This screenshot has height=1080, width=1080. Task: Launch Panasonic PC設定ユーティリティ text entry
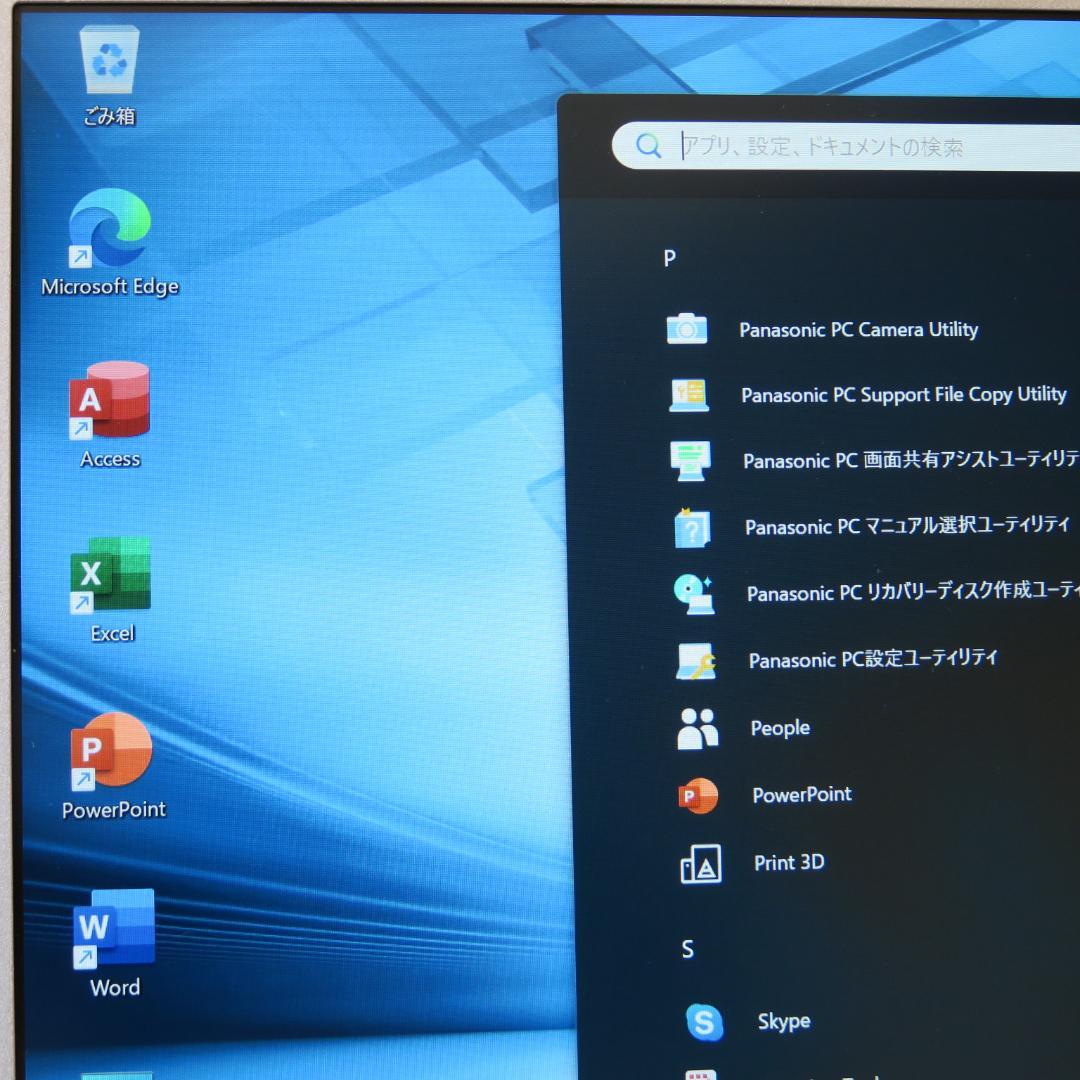click(873, 659)
